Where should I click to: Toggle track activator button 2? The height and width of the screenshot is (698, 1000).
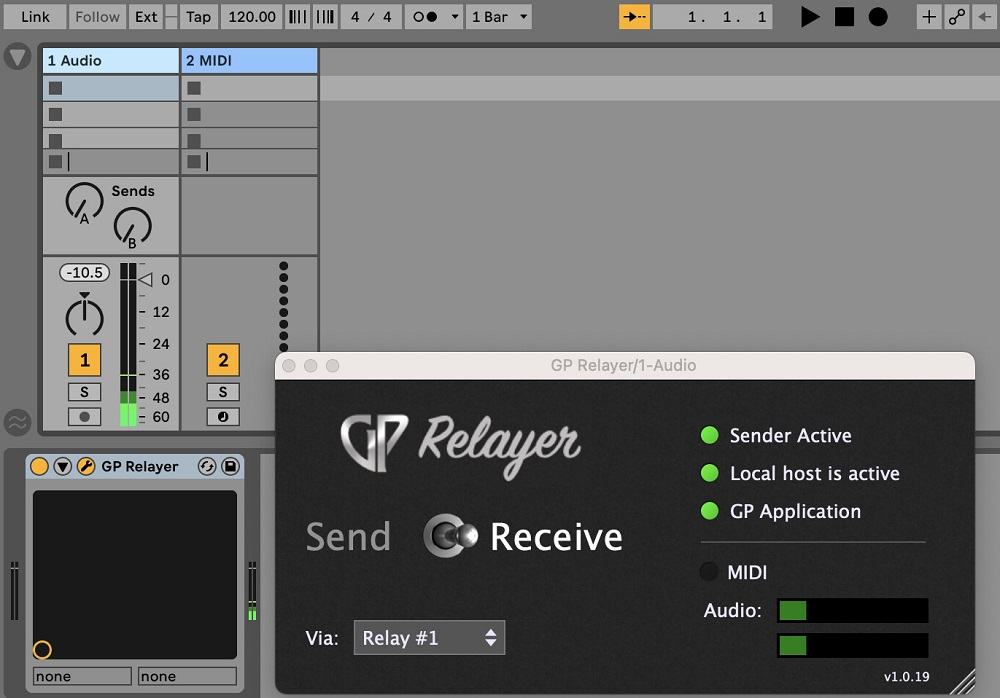coord(223,360)
